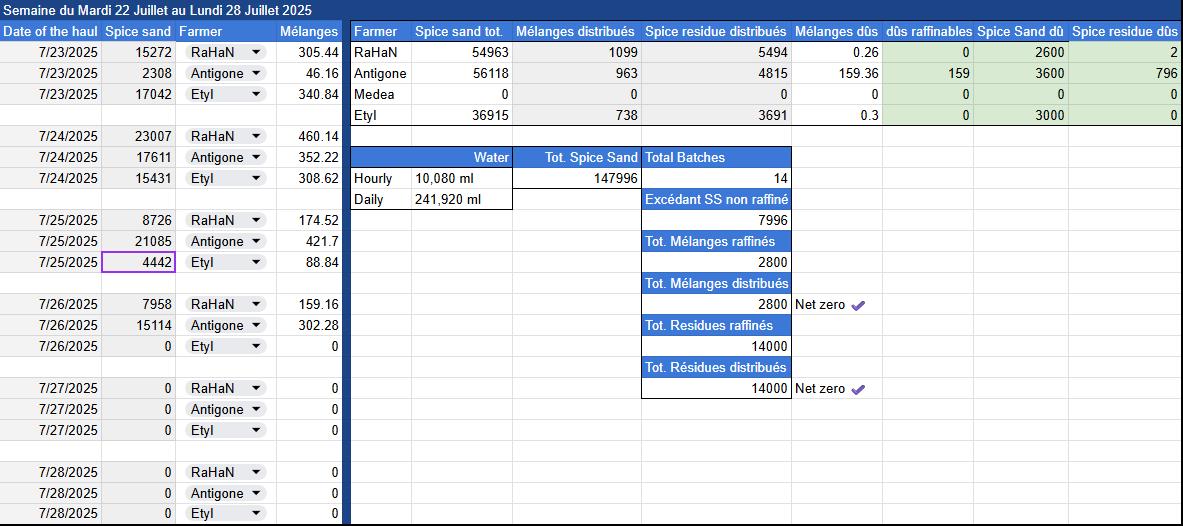The height and width of the screenshot is (526, 1183).
Task: Select the highlighted spice sand cell with 4442
Action: coord(138,262)
